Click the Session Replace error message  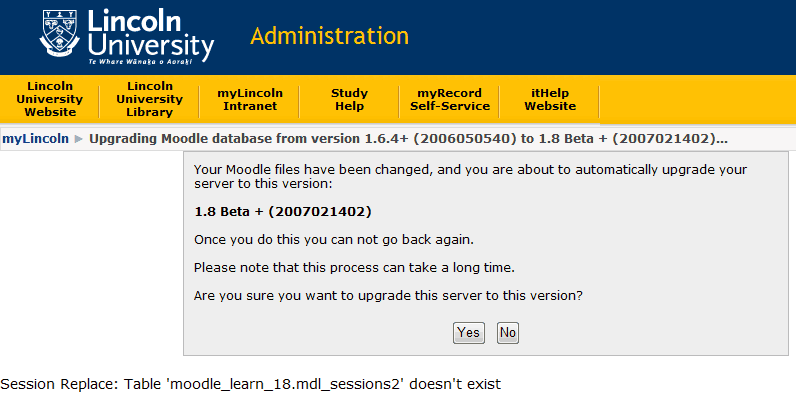click(x=251, y=384)
